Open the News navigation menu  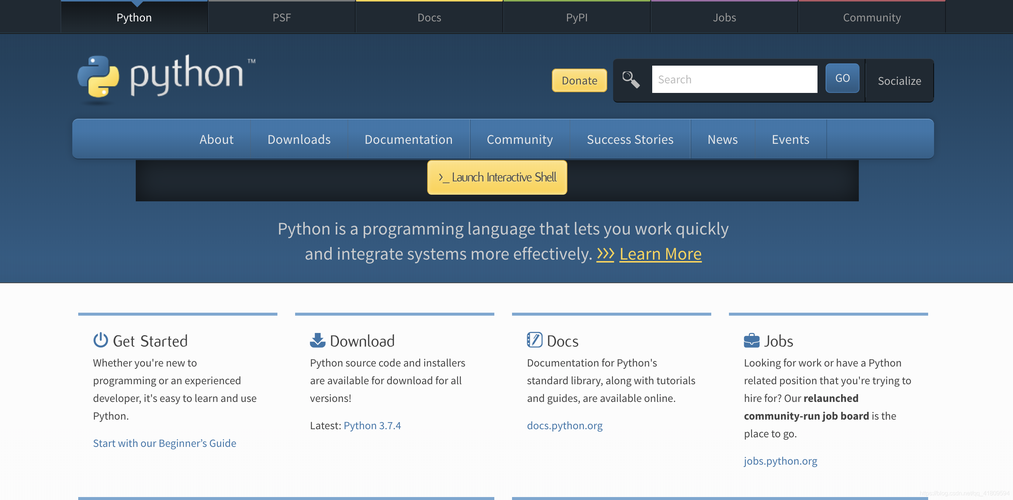(722, 140)
